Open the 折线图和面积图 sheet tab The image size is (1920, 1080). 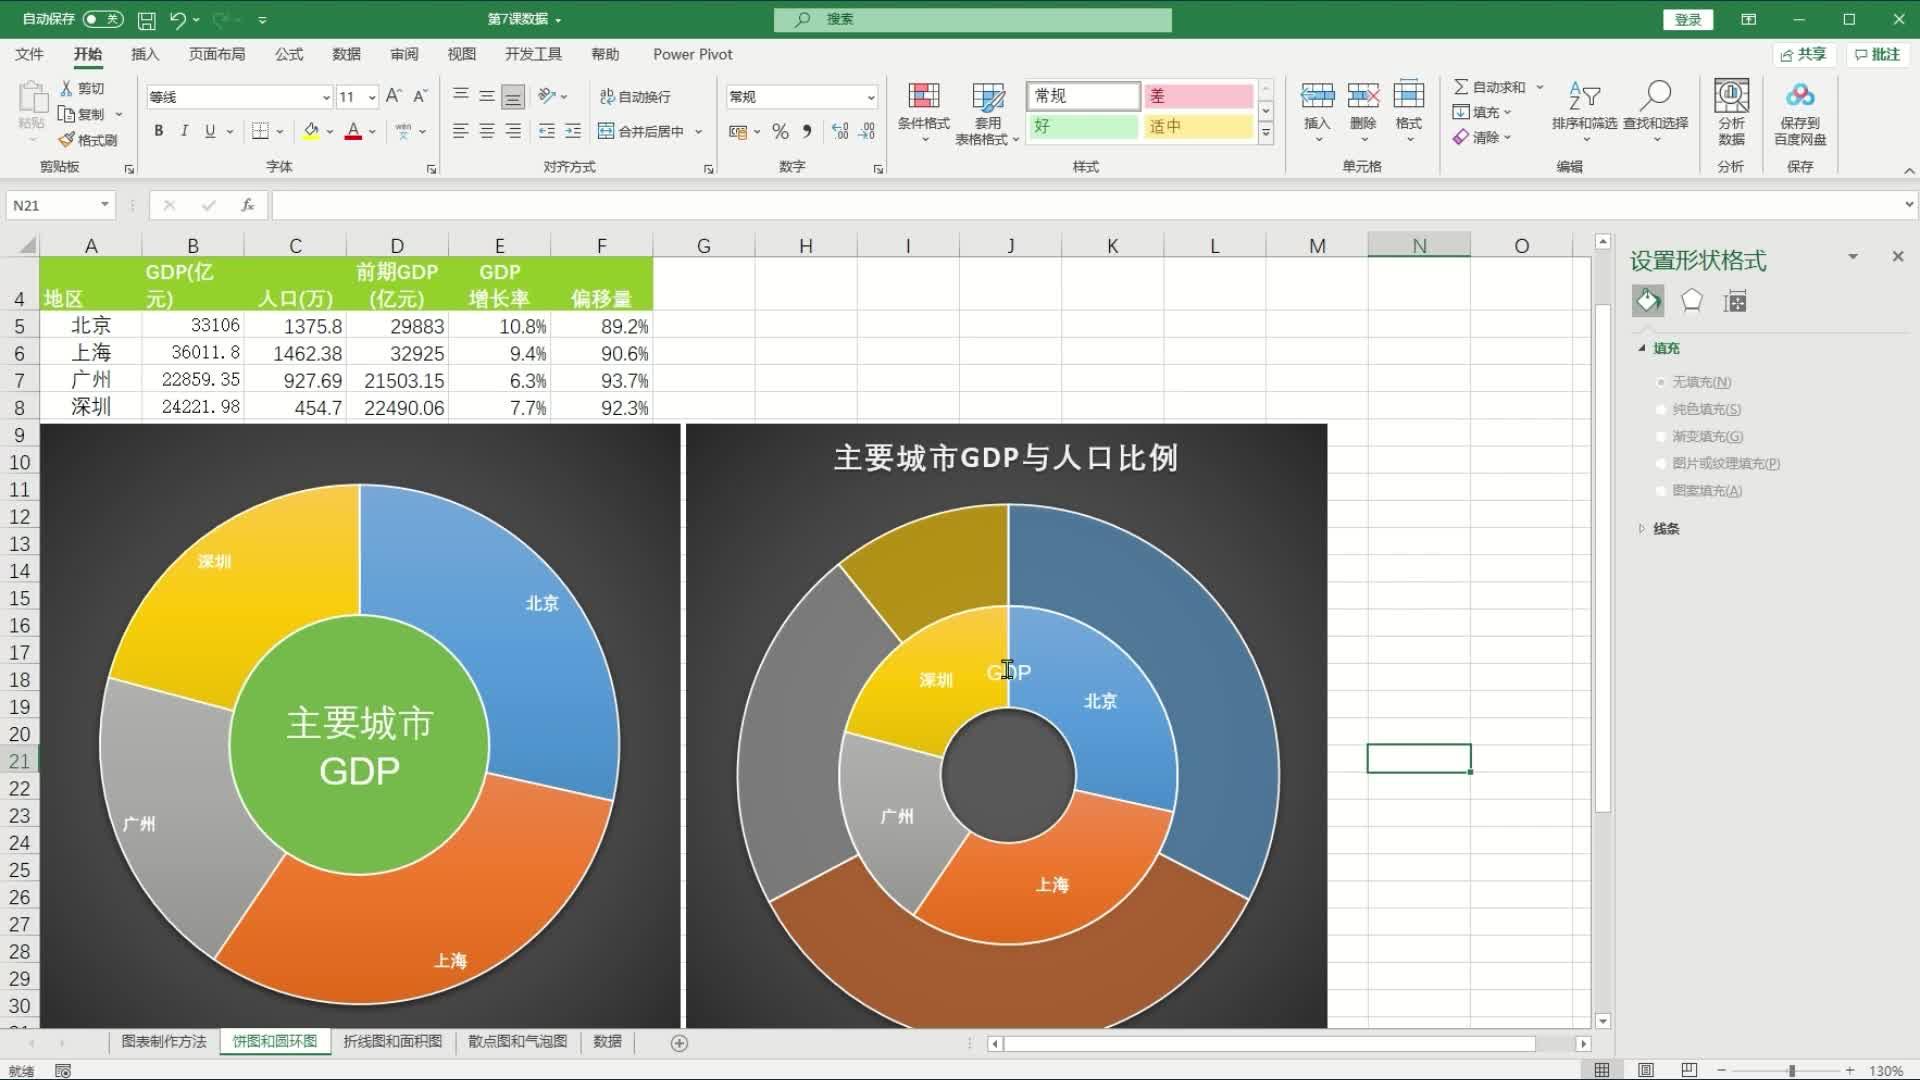[393, 1041]
